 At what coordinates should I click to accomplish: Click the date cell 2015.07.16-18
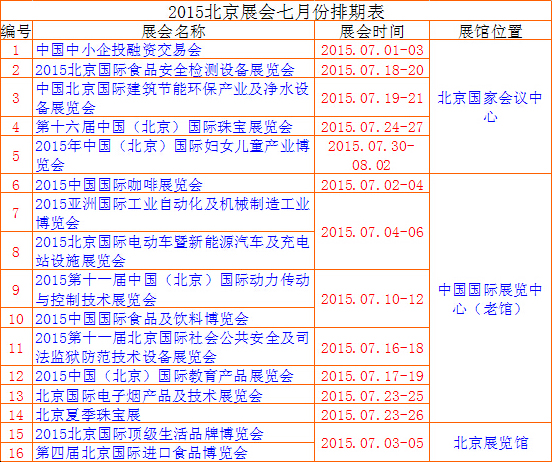point(372,348)
